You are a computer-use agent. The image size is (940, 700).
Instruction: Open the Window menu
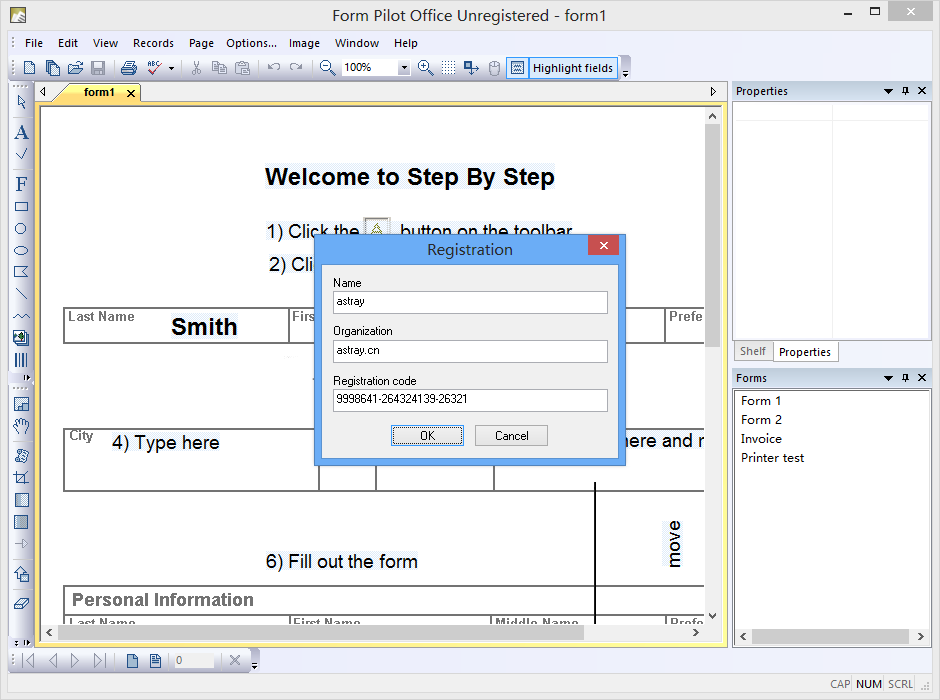357,43
